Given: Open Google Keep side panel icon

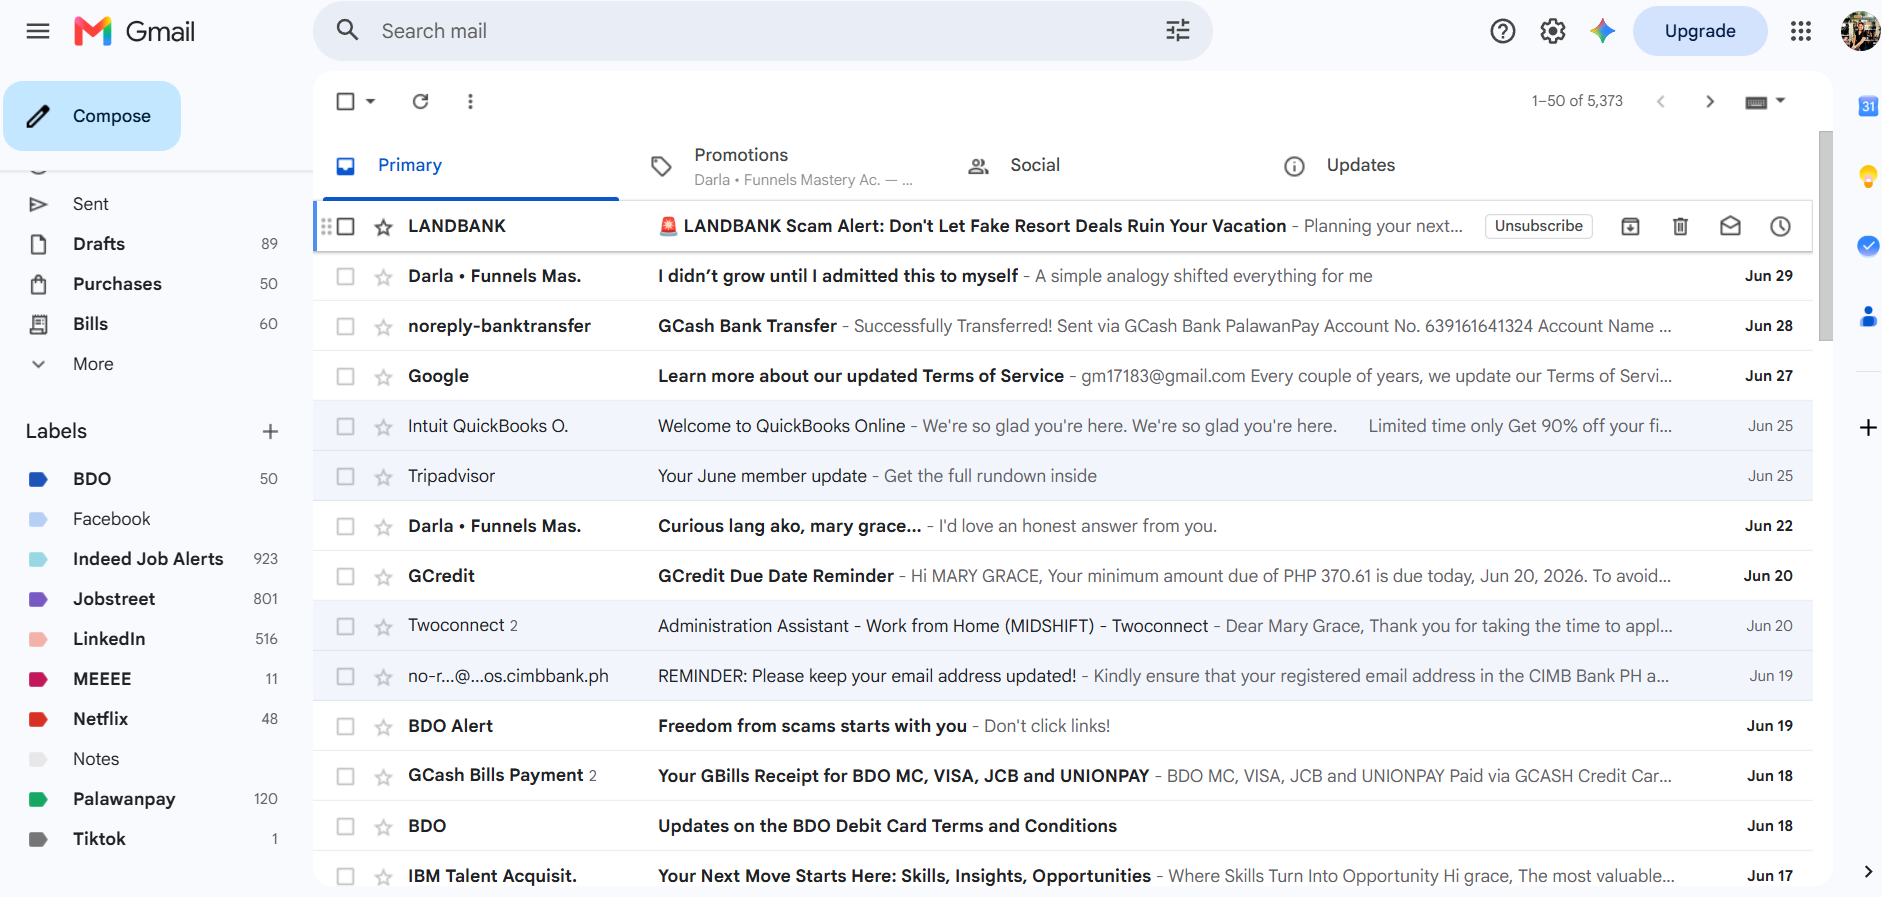Looking at the screenshot, I should click(x=1868, y=176).
